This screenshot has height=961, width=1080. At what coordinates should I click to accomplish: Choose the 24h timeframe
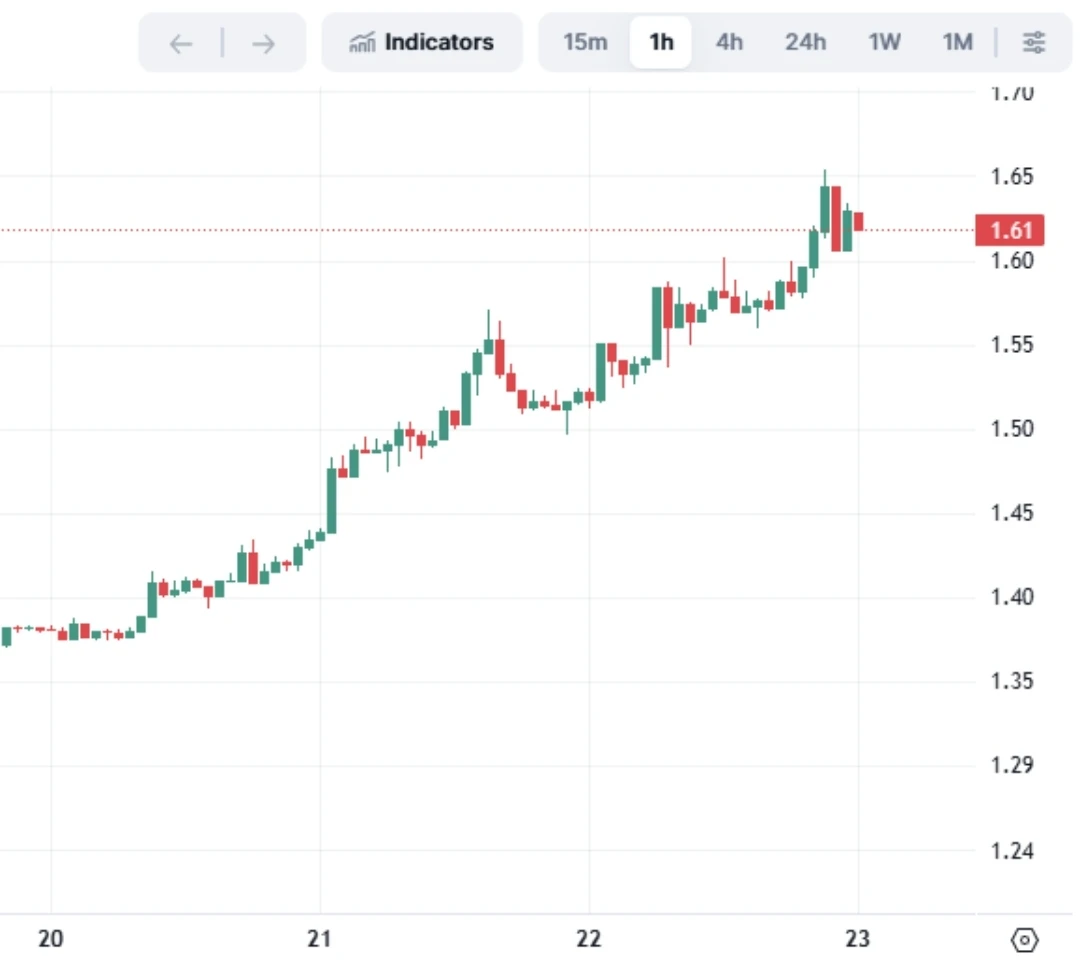coord(805,42)
